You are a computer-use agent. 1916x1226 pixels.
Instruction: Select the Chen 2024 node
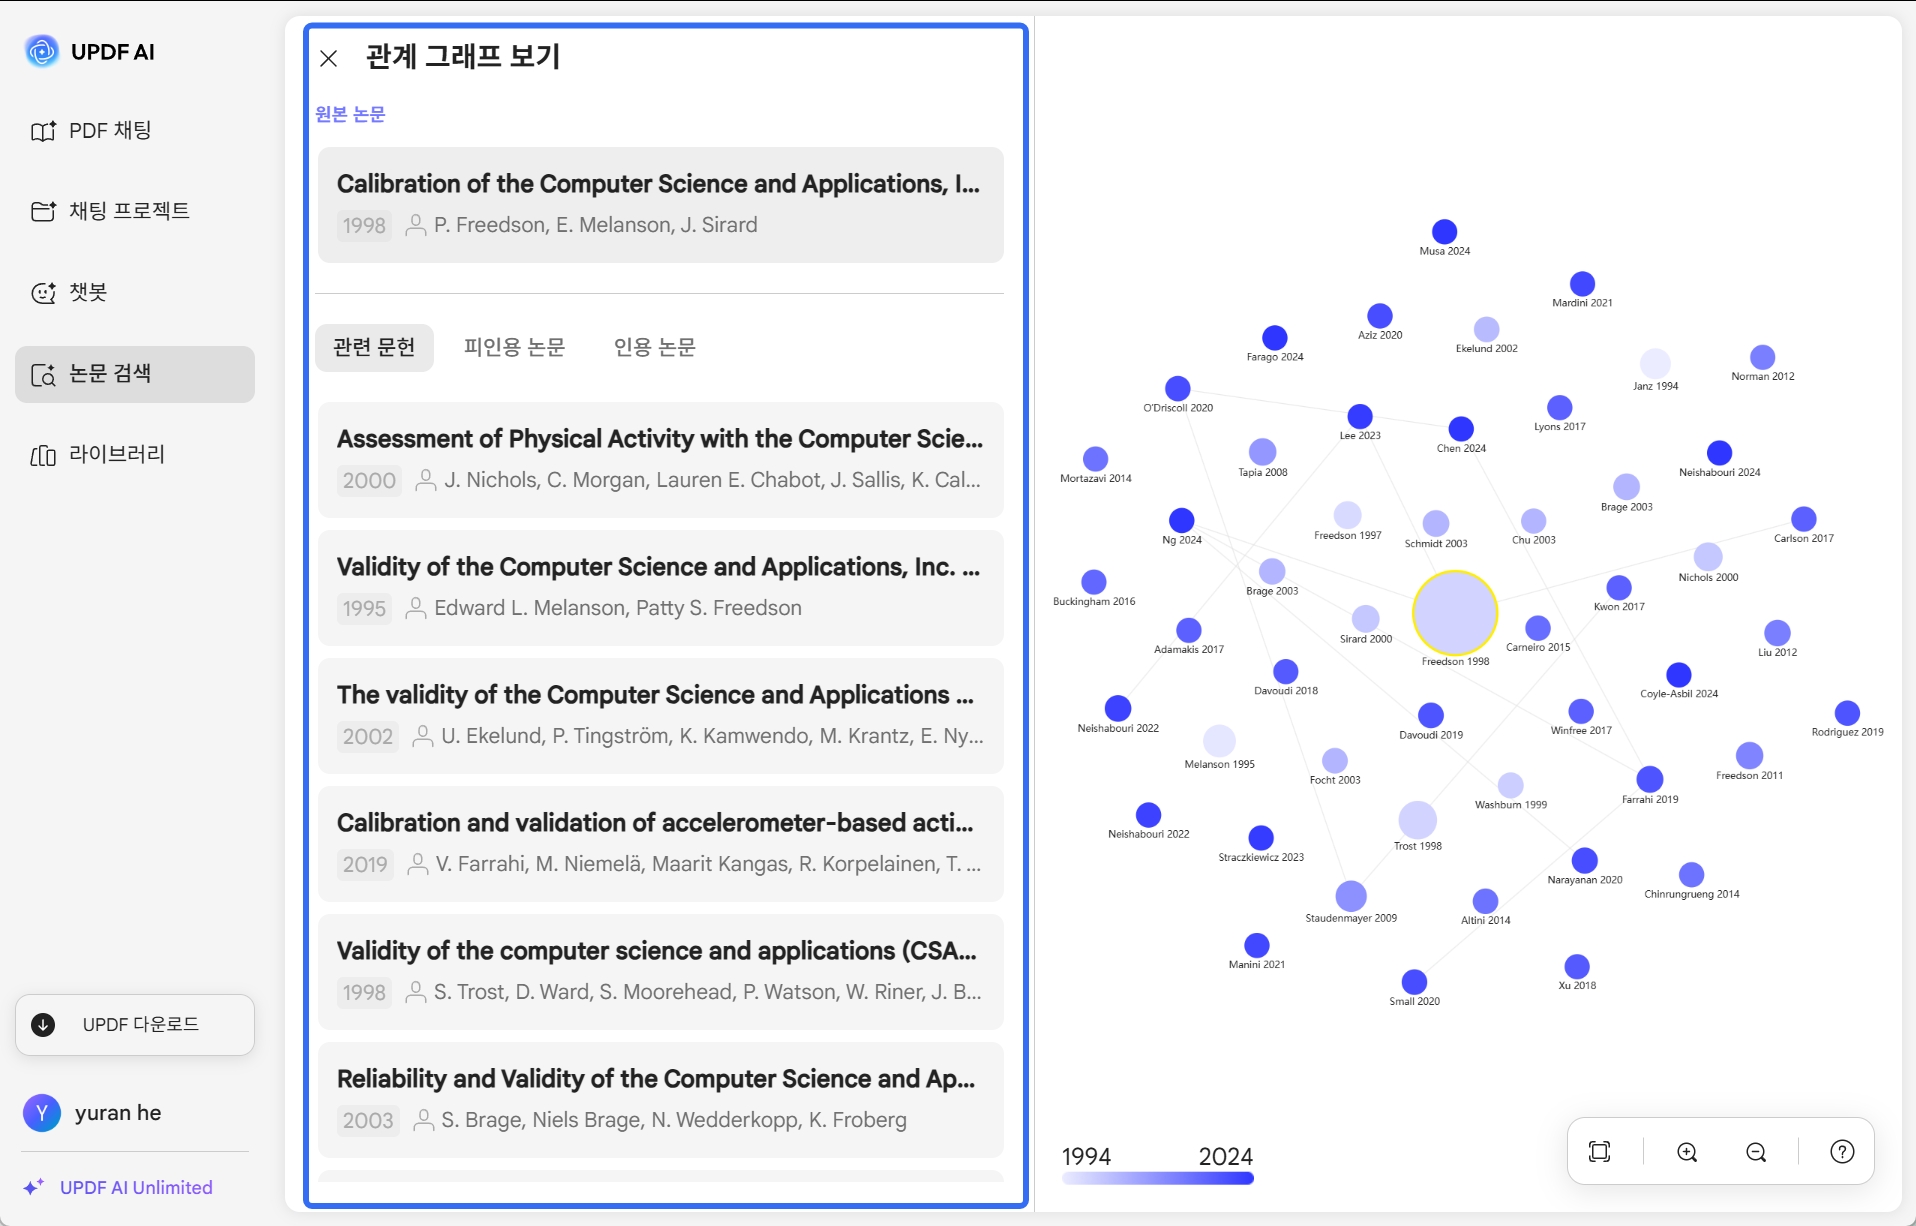pos(1461,429)
